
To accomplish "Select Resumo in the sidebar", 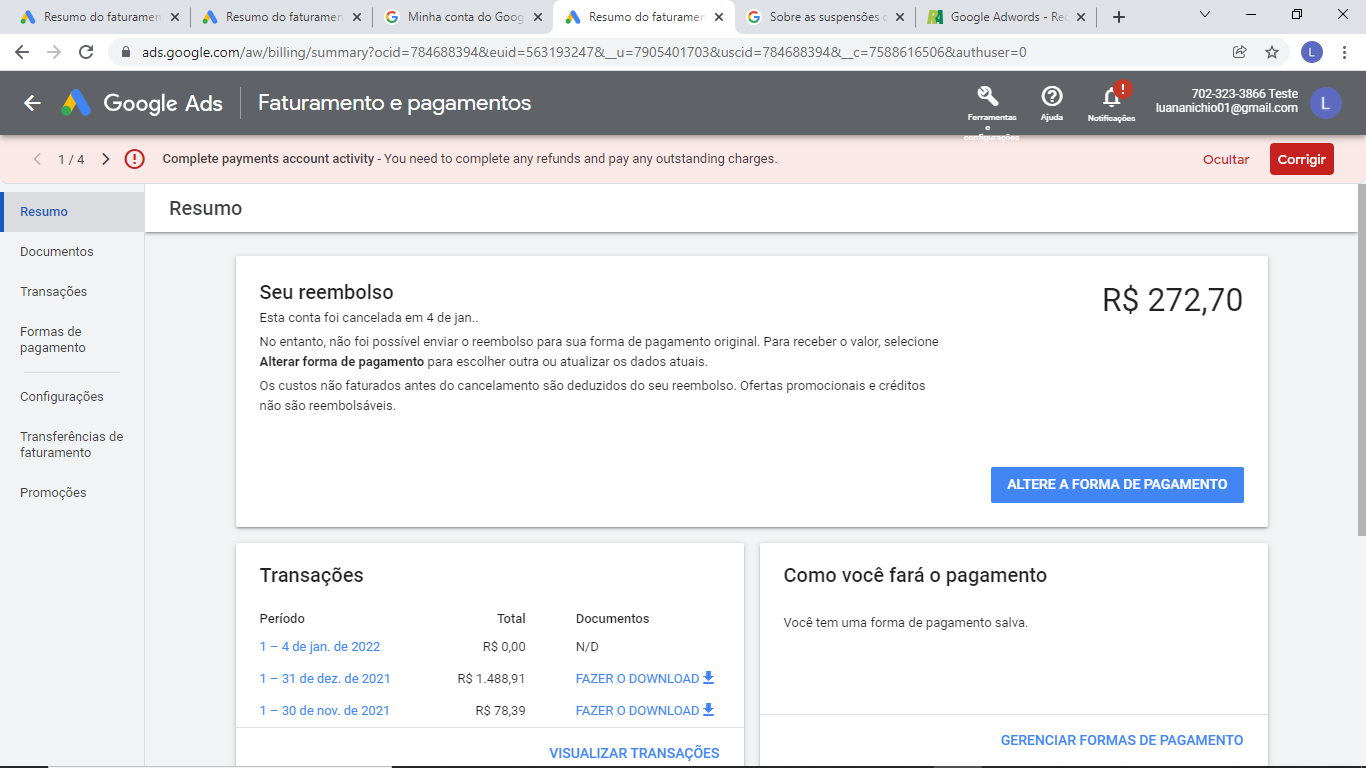I will point(72,212).
